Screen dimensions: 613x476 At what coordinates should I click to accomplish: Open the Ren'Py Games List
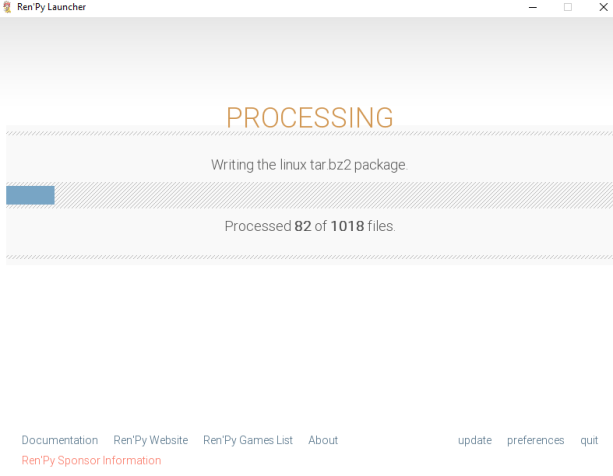248,440
